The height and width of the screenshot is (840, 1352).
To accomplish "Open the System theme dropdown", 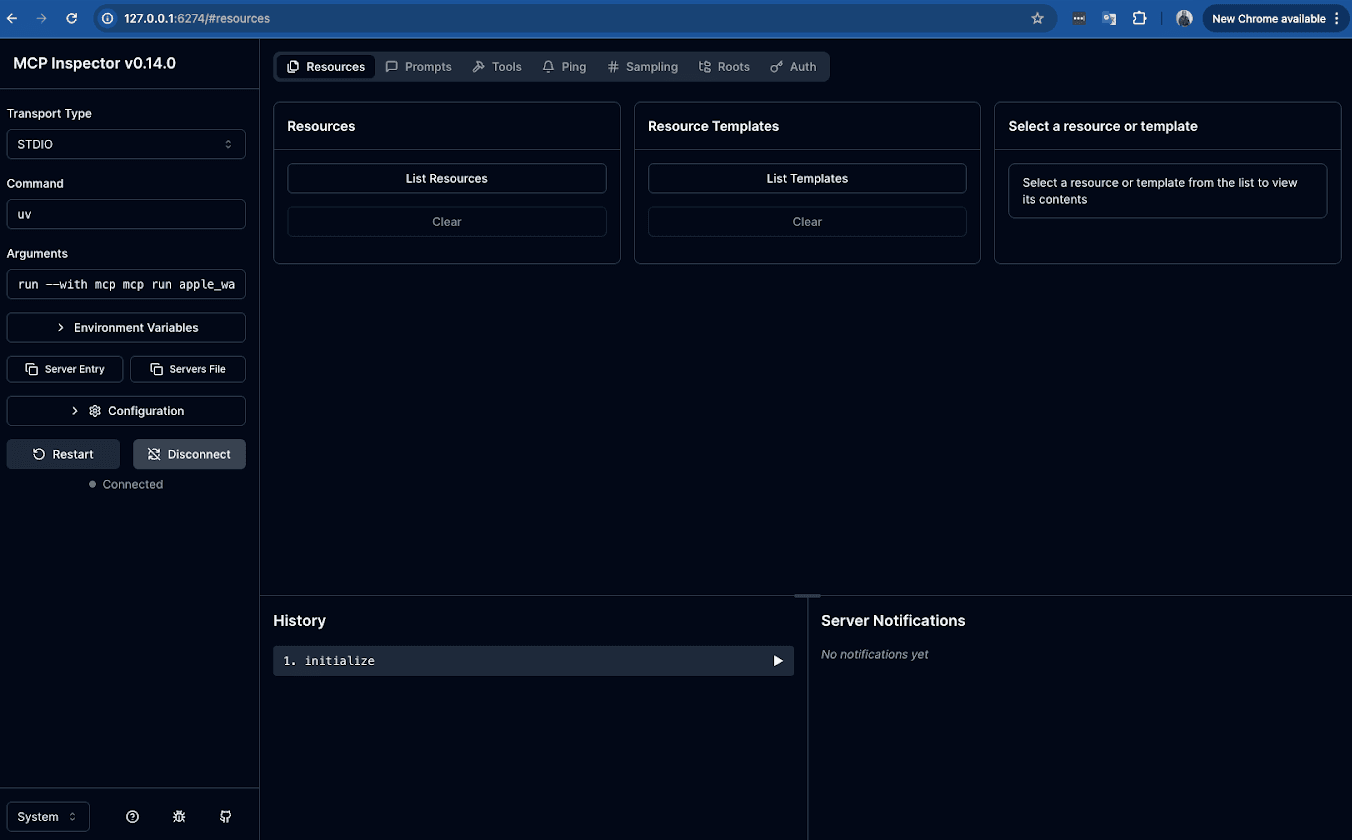I will tap(48, 817).
